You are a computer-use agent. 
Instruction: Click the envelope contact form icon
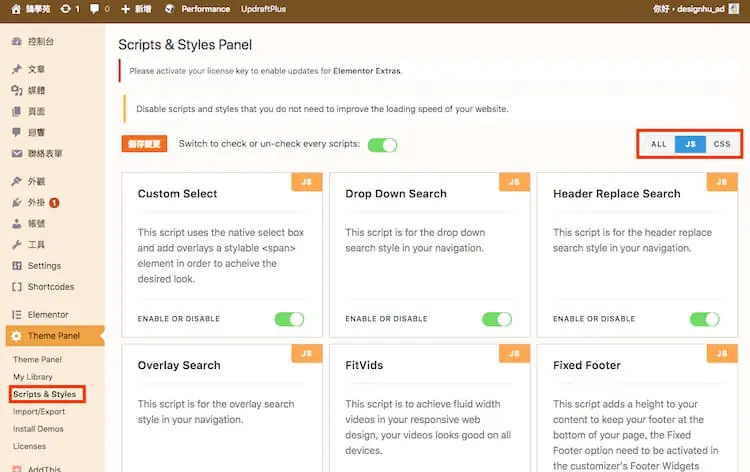(x=17, y=154)
